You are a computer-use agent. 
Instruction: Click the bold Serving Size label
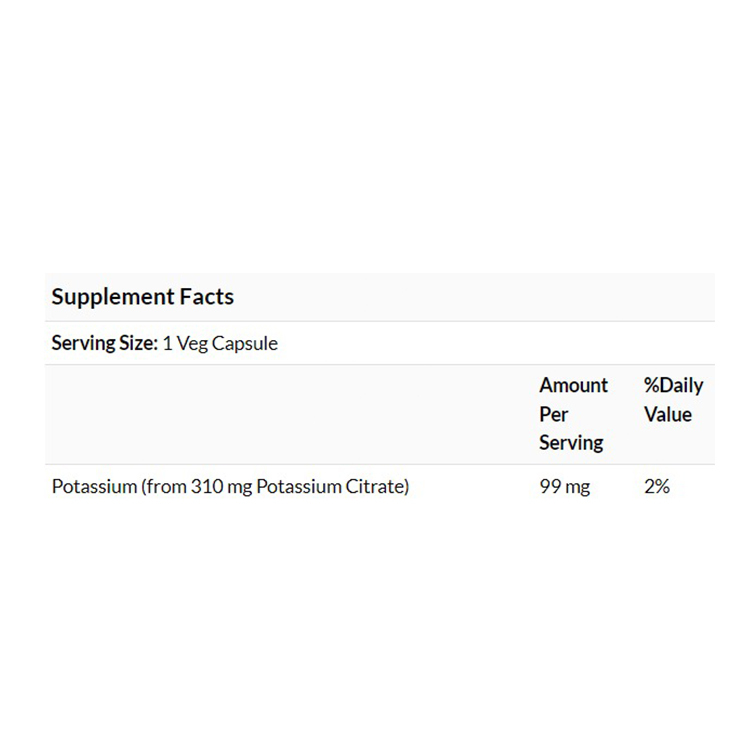click(x=104, y=343)
